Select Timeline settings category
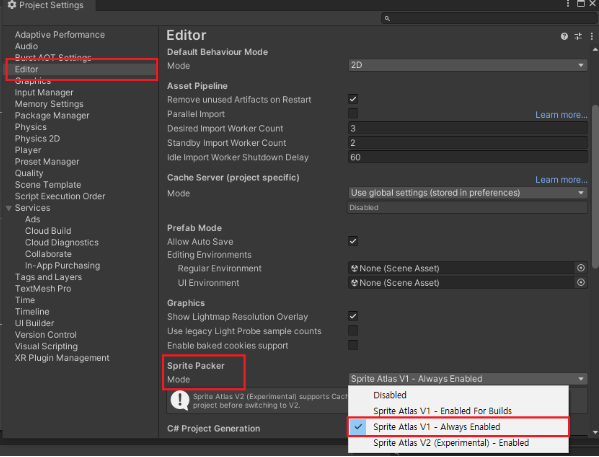Image resolution: width=599 pixels, height=457 pixels. click(32, 311)
